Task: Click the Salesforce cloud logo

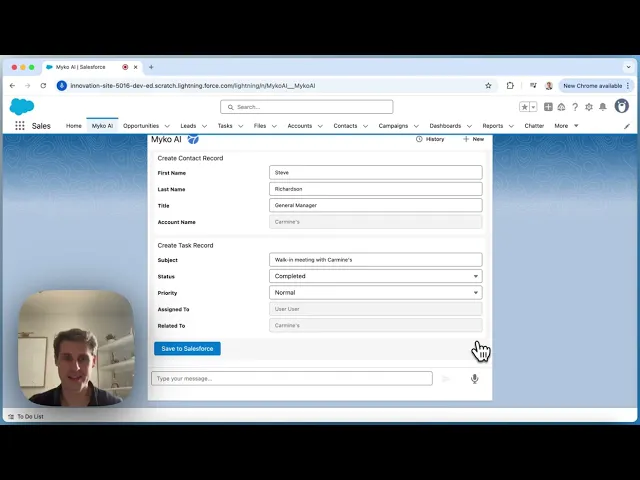Action: [x=22, y=107]
